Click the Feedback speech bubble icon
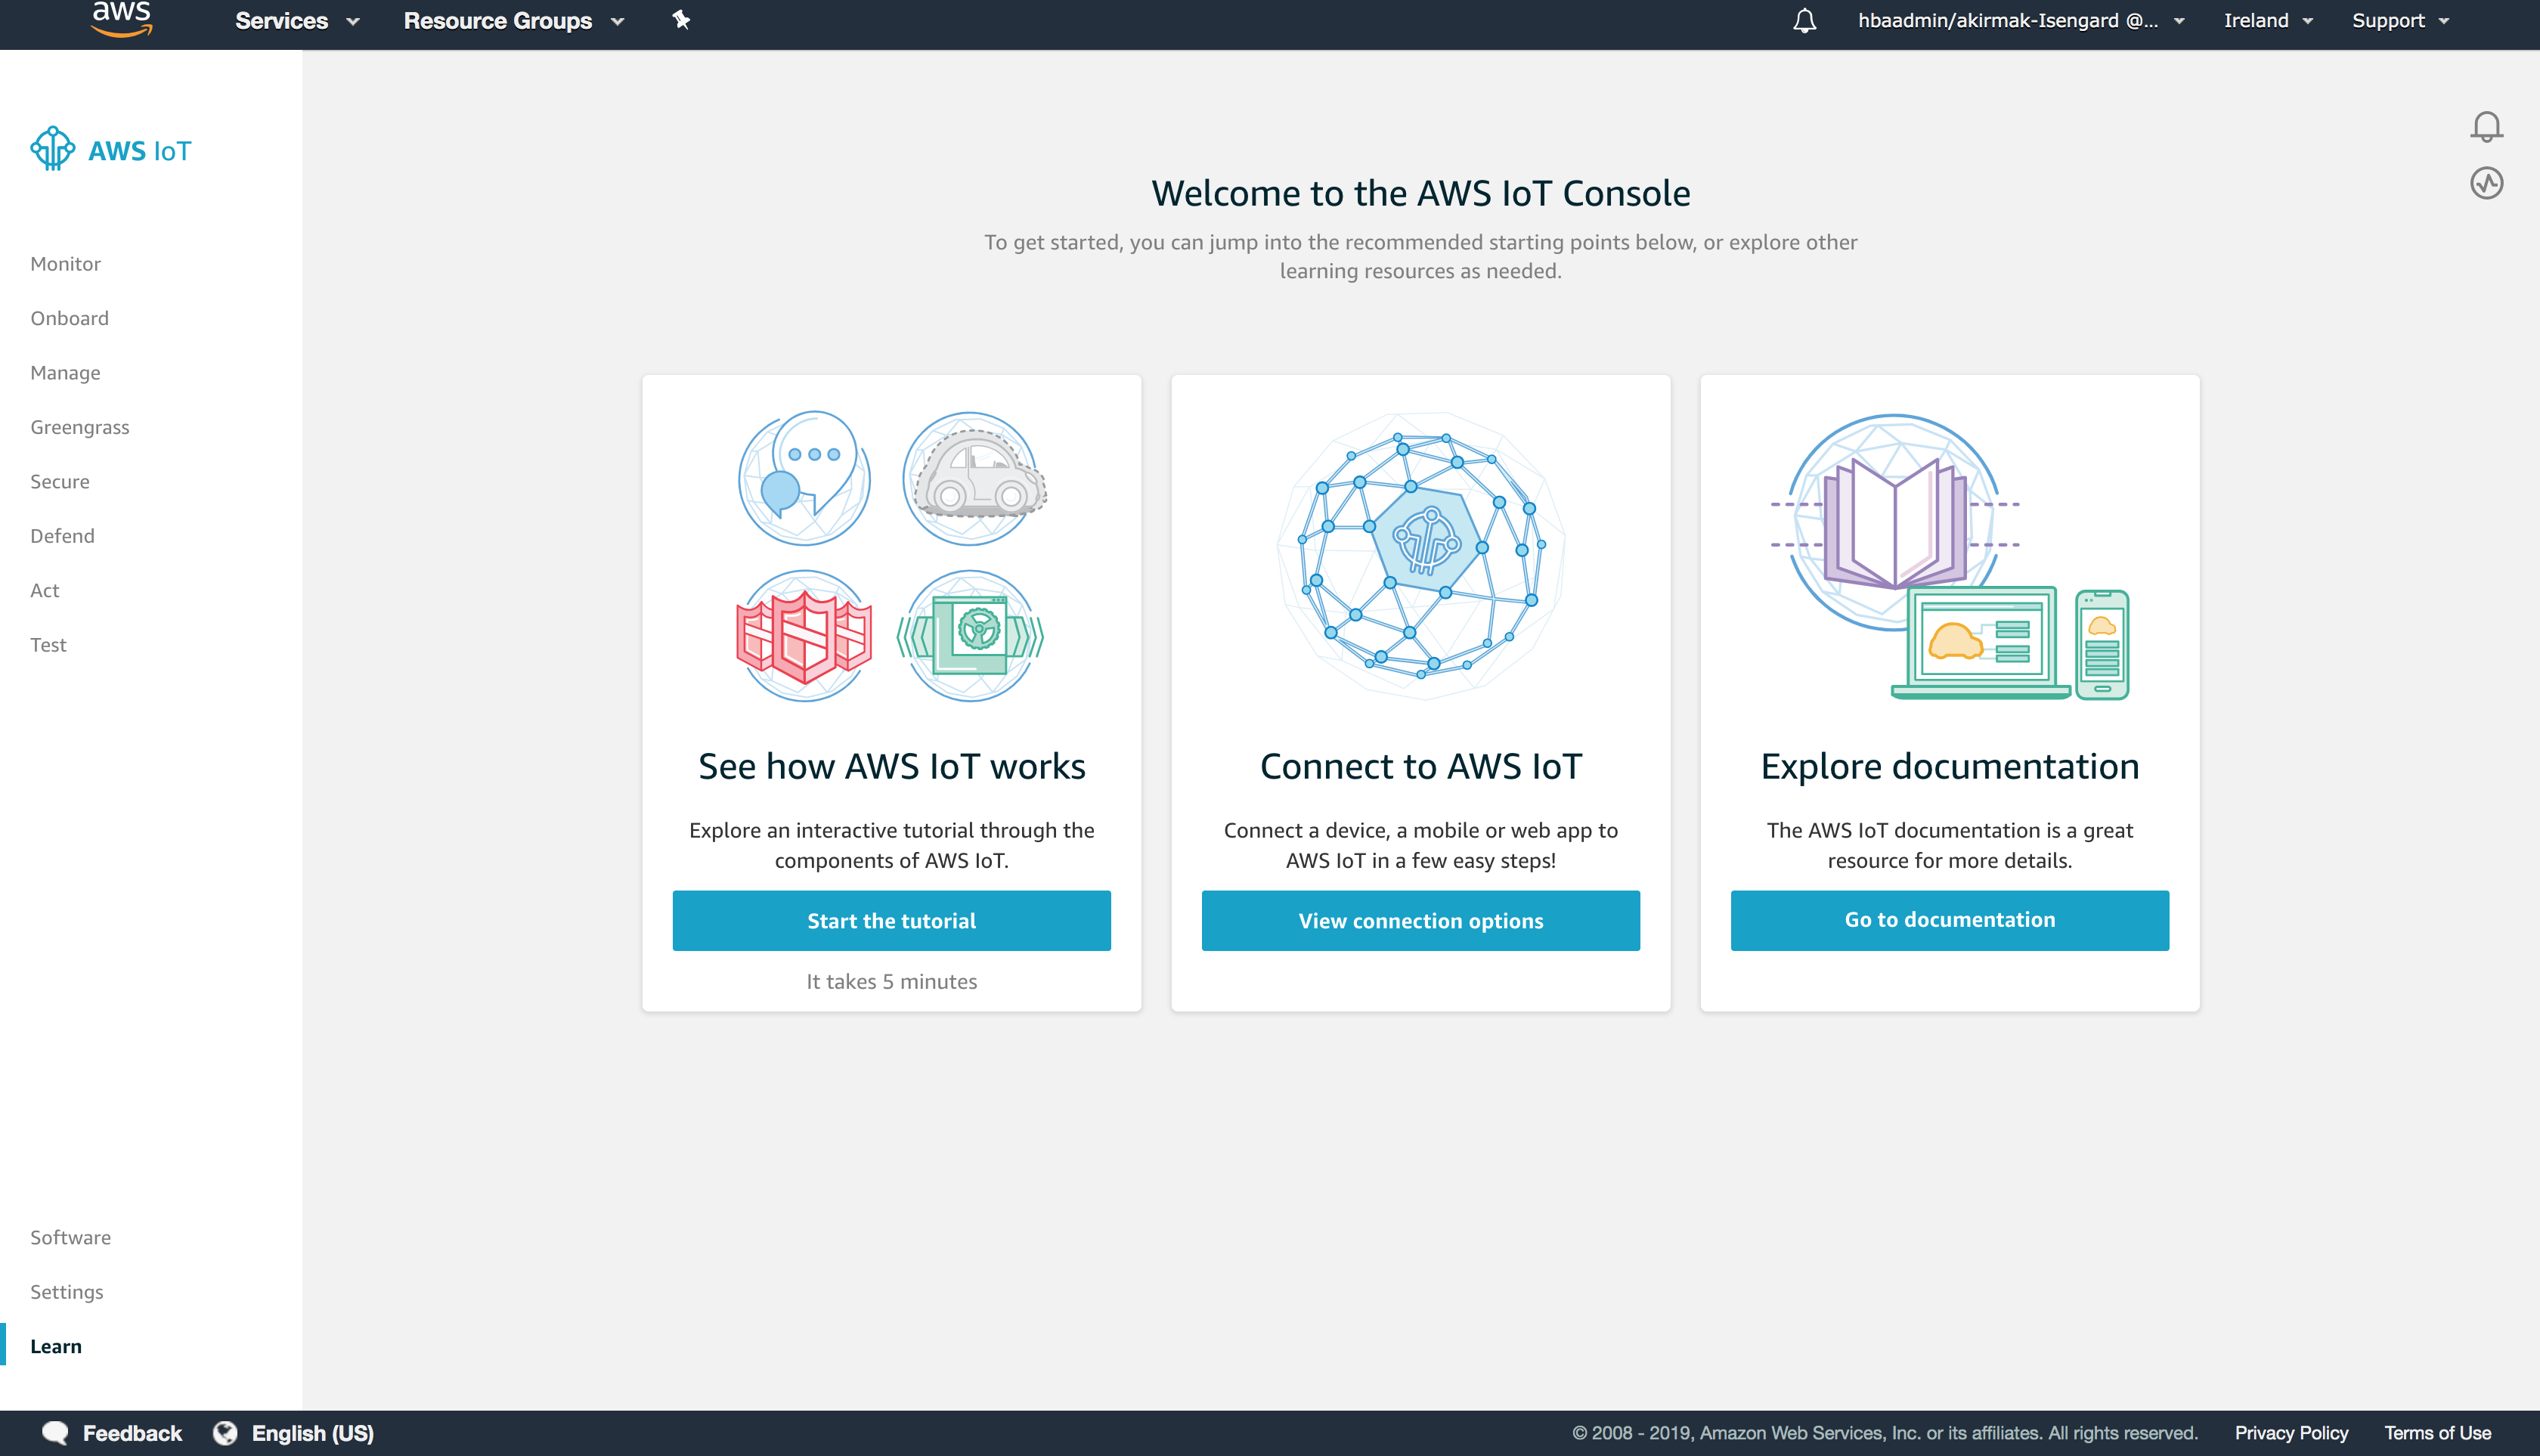This screenshot has height=1456, width=2540. coord(55,1432)
